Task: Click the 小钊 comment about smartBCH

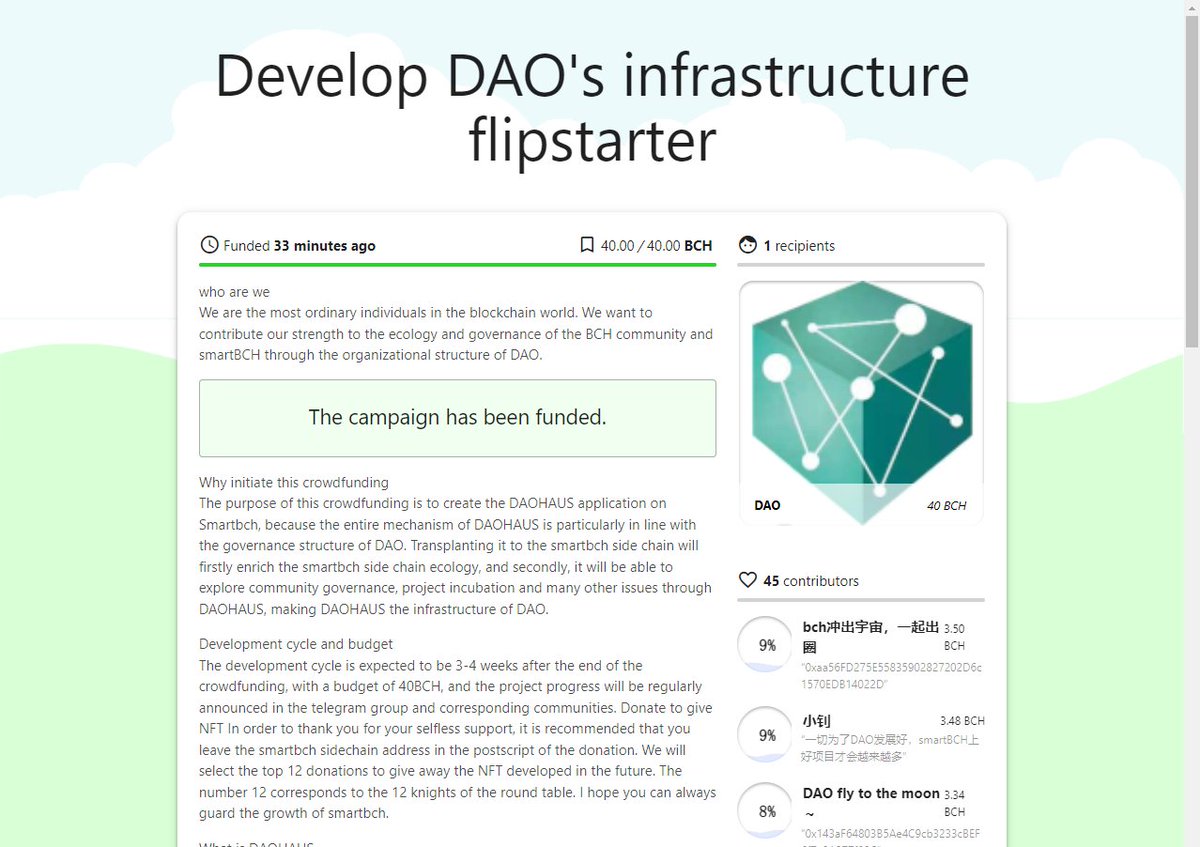Action: 890,748
